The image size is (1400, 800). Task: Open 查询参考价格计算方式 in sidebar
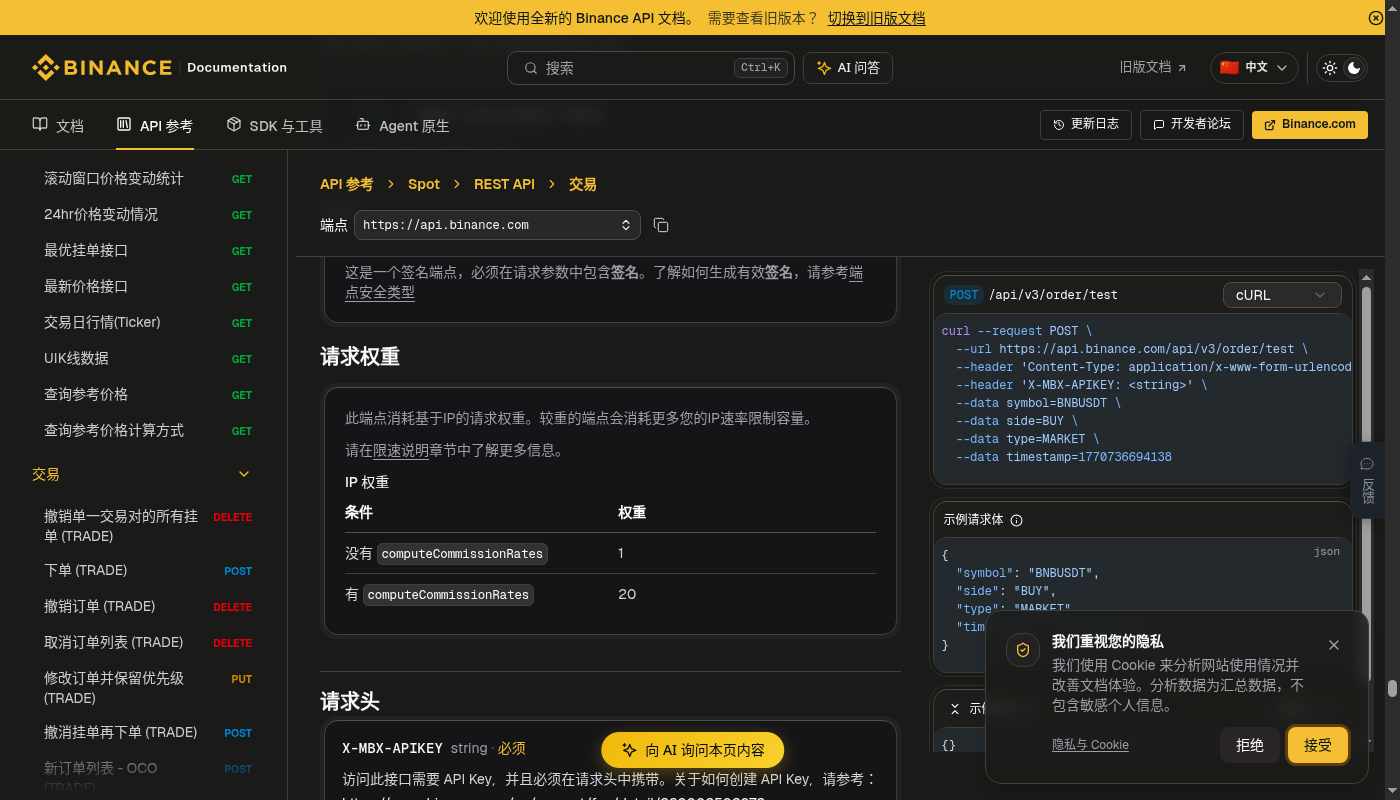148,430
